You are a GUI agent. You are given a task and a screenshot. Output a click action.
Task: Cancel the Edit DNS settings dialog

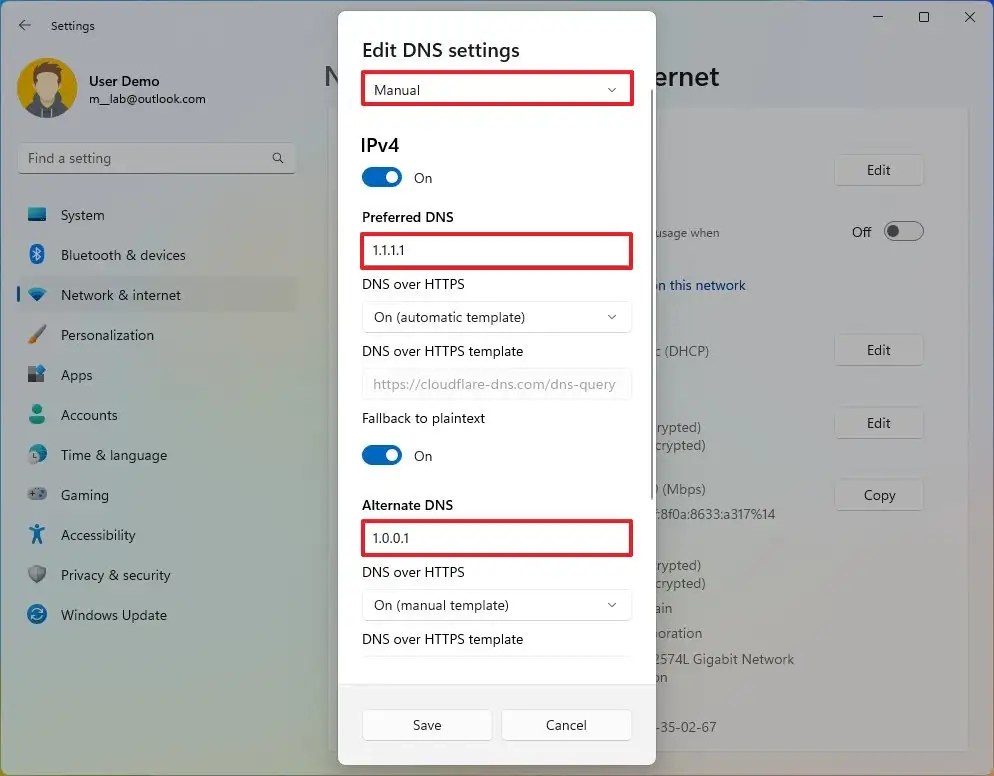(566, 725)
